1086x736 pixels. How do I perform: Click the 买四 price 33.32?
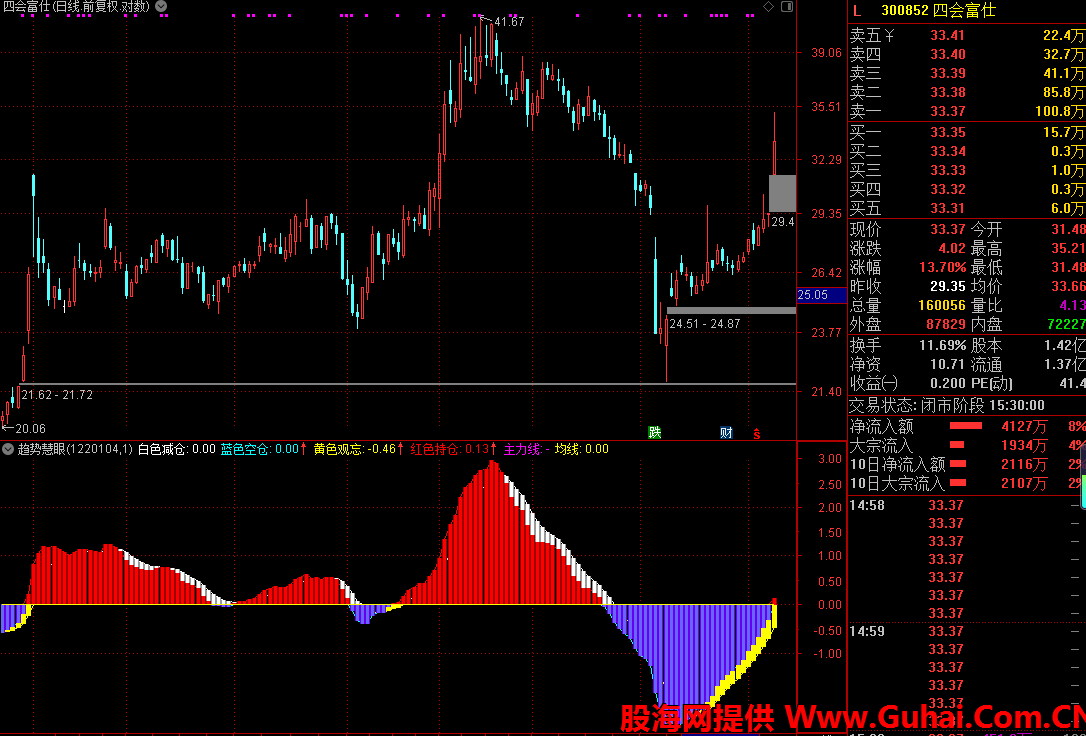pyautogui.click(x=947, y=190)
